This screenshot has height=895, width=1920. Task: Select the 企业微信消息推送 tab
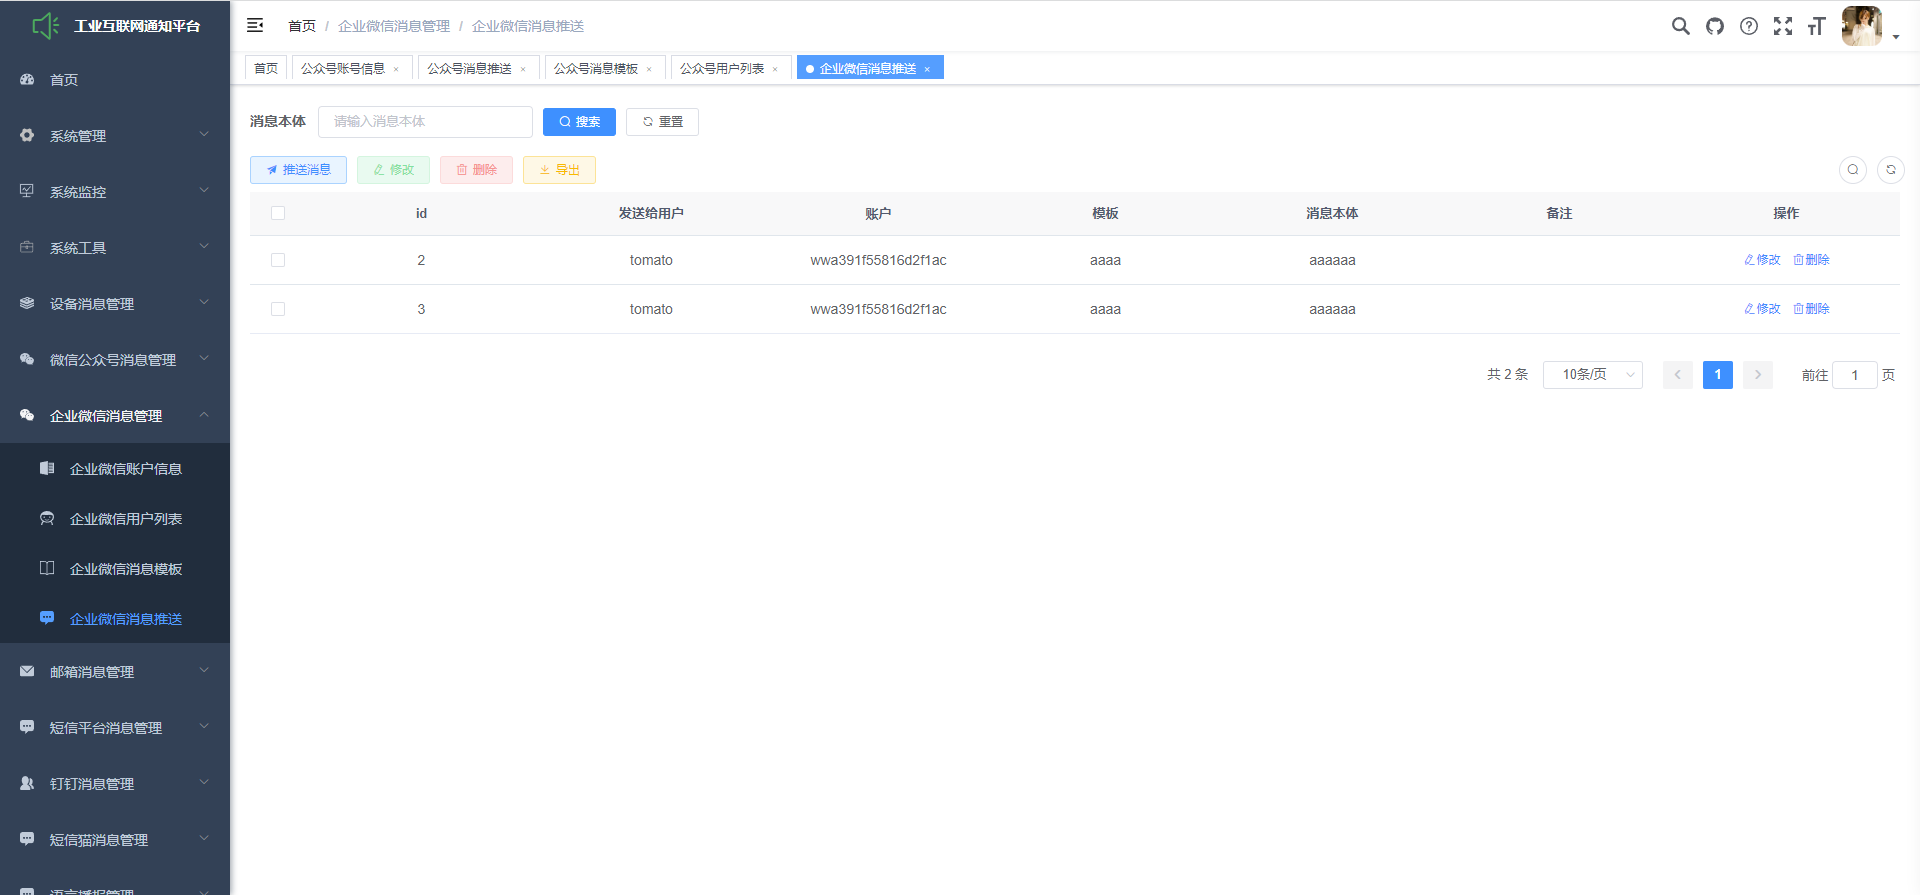[x=868, y=68]
